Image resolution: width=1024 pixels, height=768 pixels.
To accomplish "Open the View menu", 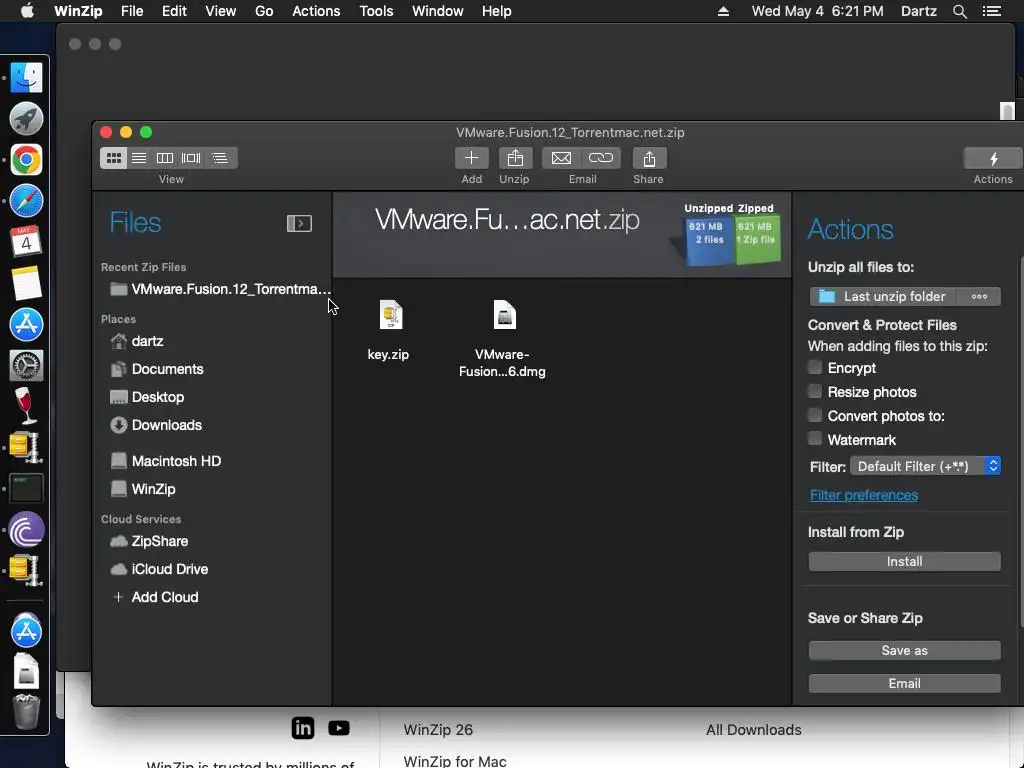I will pos(221,11).
